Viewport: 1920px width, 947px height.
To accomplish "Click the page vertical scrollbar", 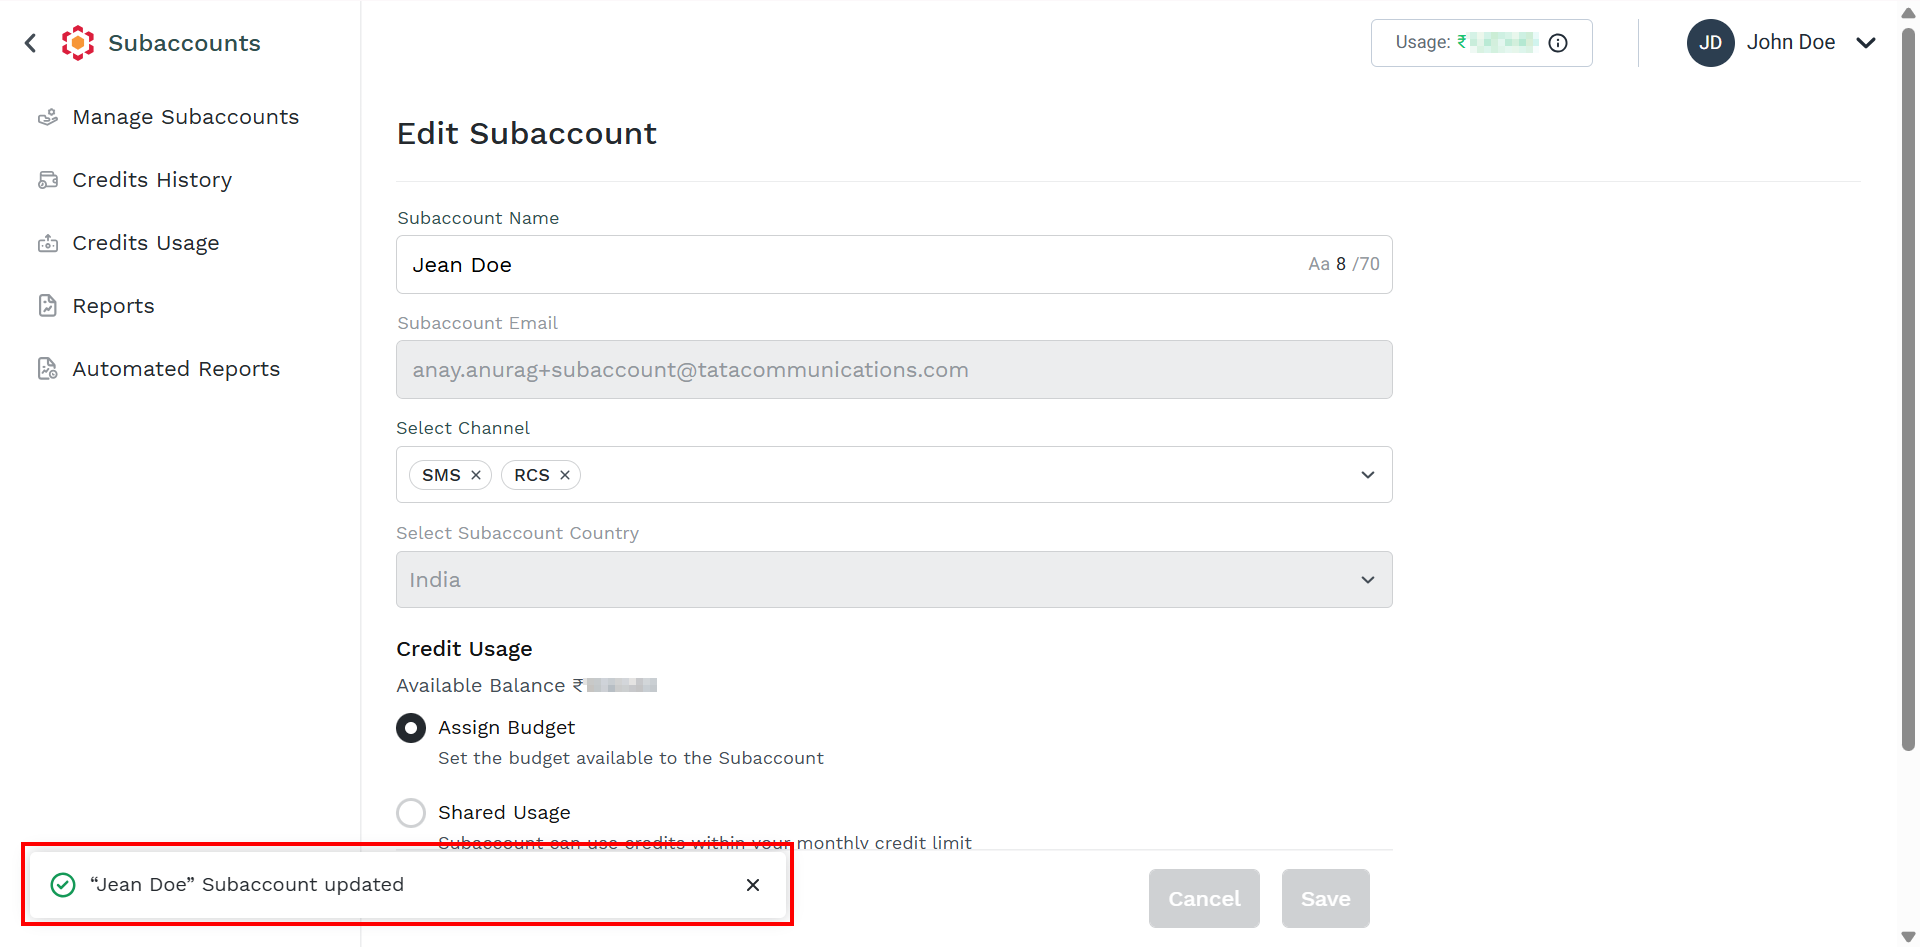I will (x=1908, y=390).
